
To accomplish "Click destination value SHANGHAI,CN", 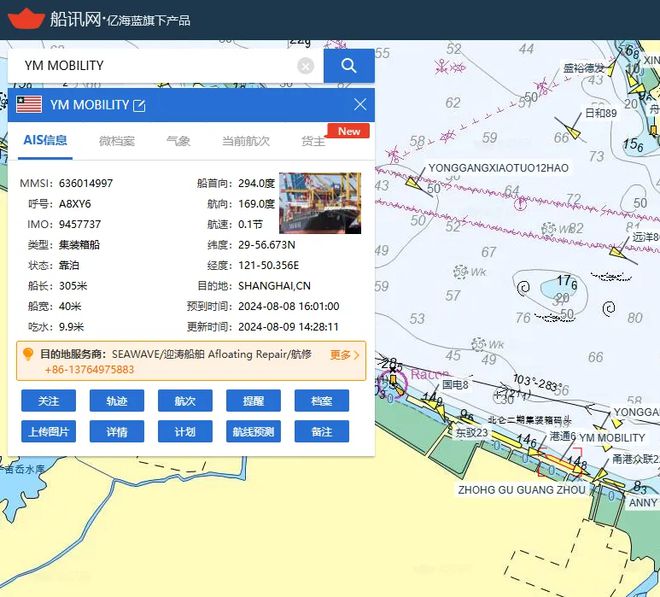I will tap(274, 286).
